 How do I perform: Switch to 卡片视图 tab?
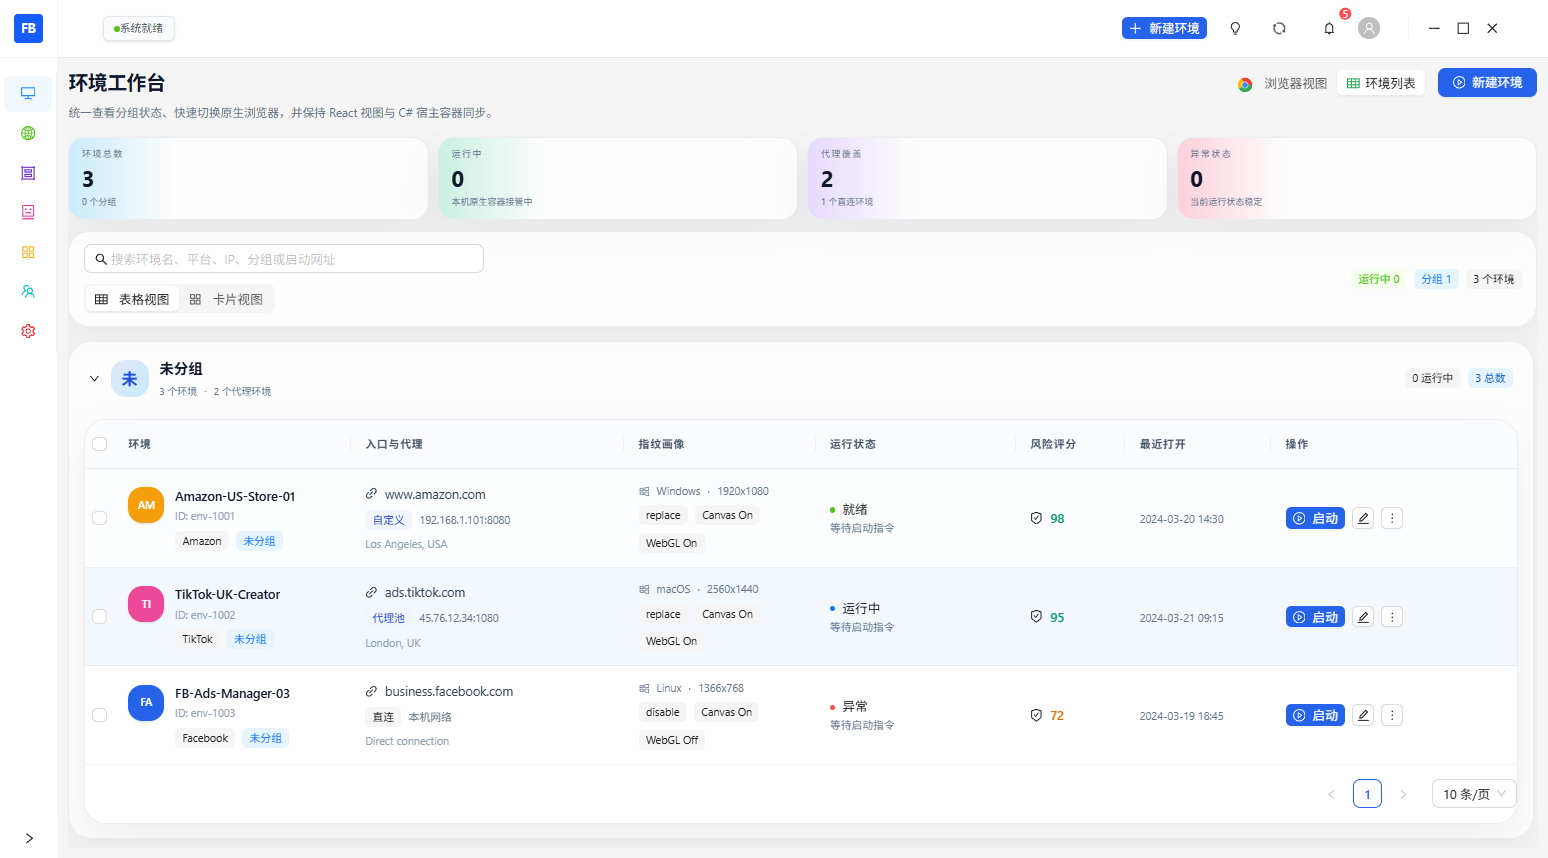tap(226, 299)
